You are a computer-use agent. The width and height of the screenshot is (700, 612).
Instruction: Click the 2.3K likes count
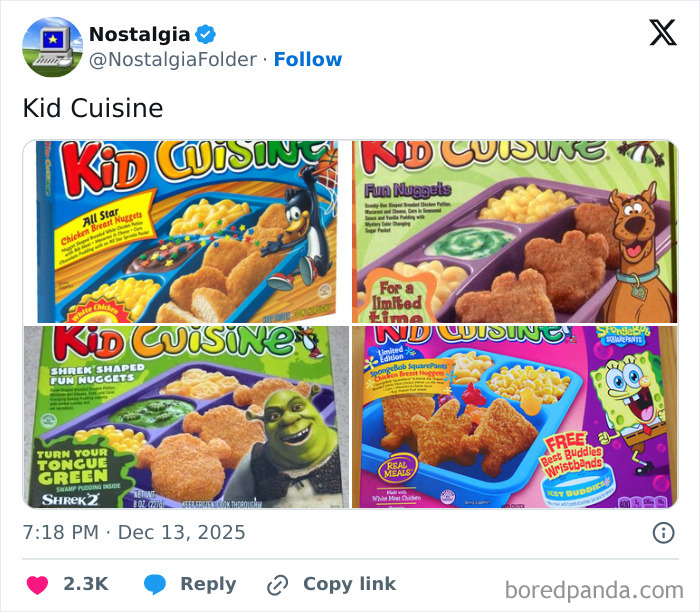(85, 585)
